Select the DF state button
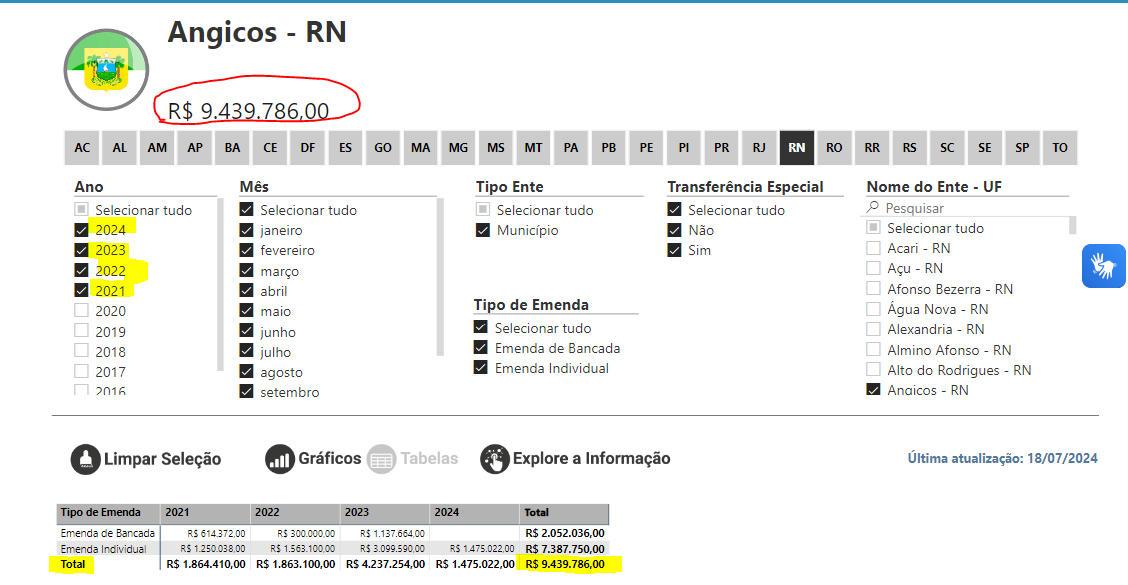This screenshot has height=585, width=1128. click(308, 148)
